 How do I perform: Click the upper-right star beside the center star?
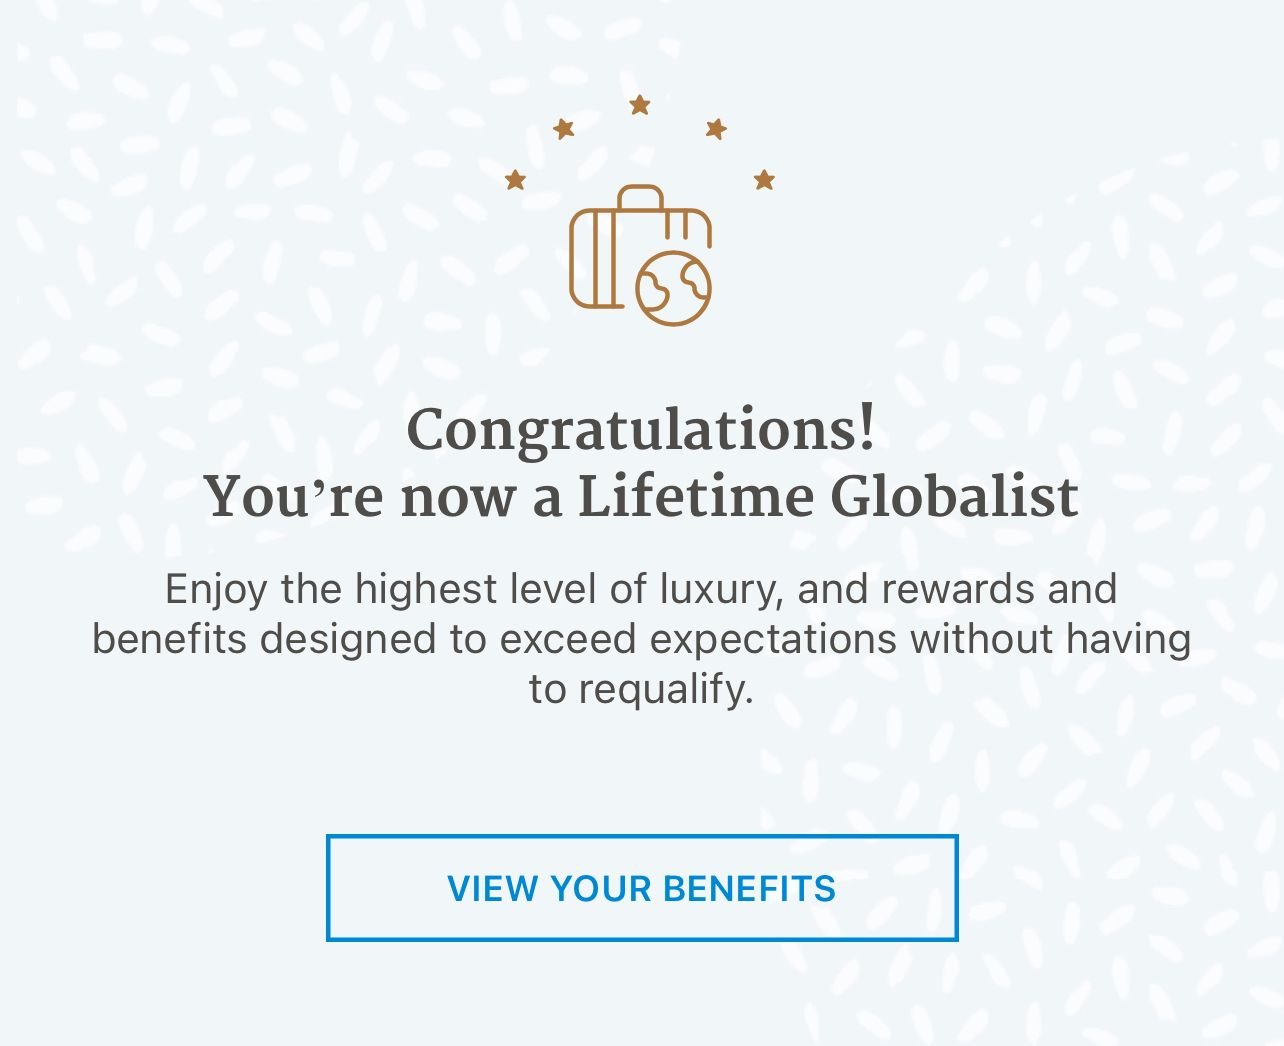[716, 129]
